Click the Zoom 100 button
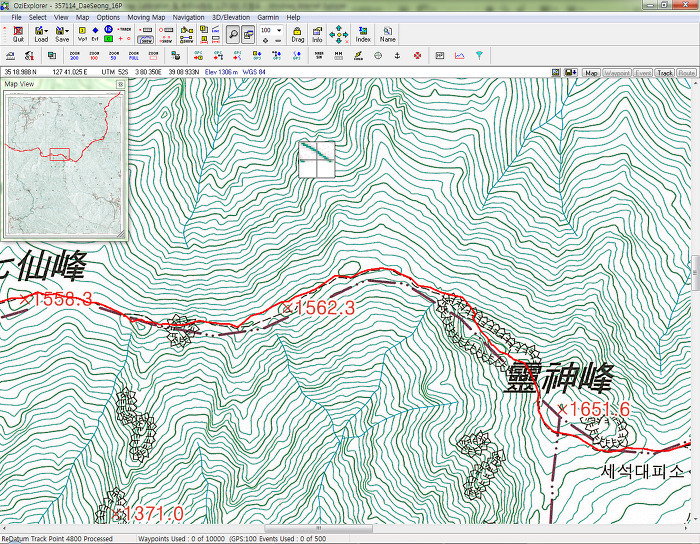700x544 pixels. pos(94,56)
